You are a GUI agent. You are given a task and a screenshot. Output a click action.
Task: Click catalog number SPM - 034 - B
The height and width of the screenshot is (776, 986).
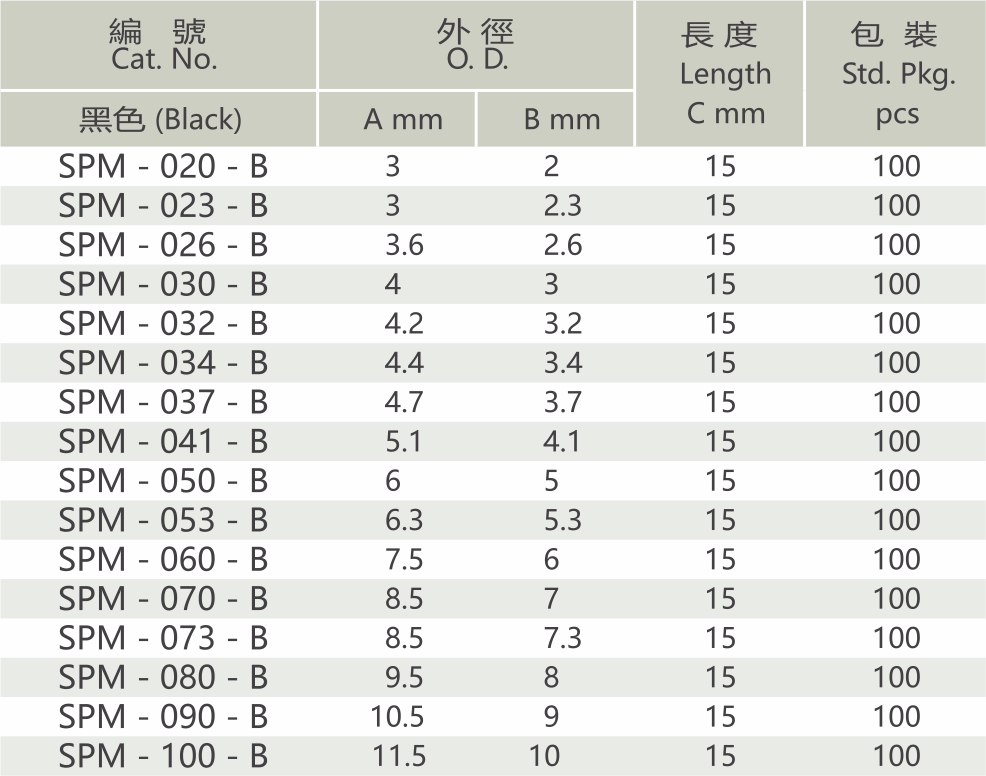[x=163, y=363]
